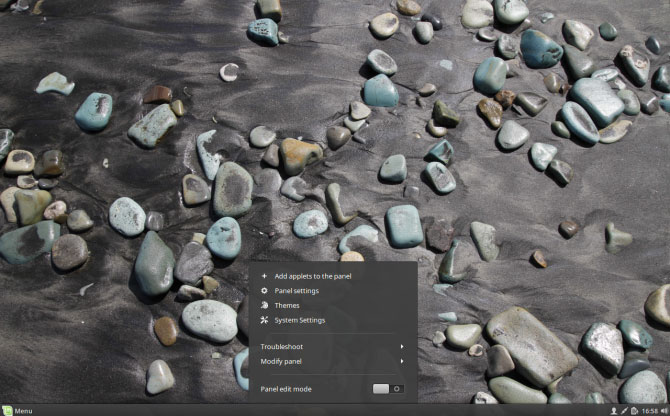Click the Linux Mint logo in the panel
670x416 pixels.
7,410
